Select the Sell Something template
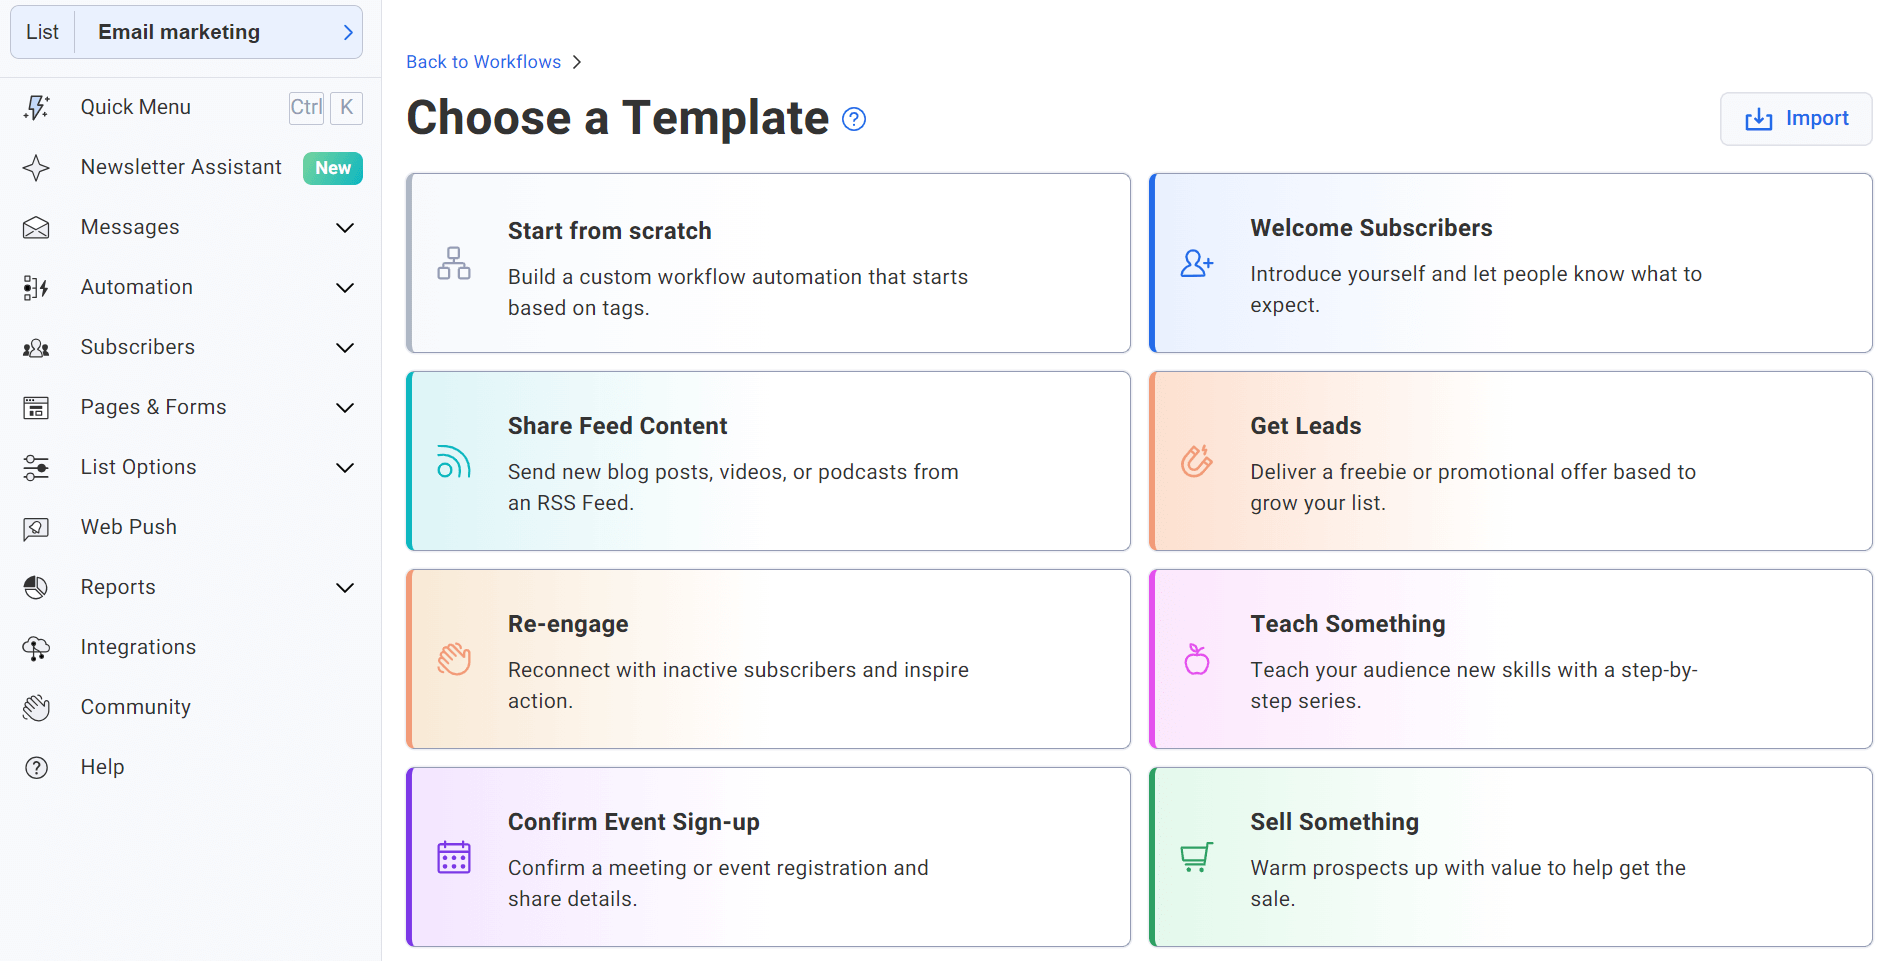The width and height of the screenshot is (1891, 961). 1510,857
